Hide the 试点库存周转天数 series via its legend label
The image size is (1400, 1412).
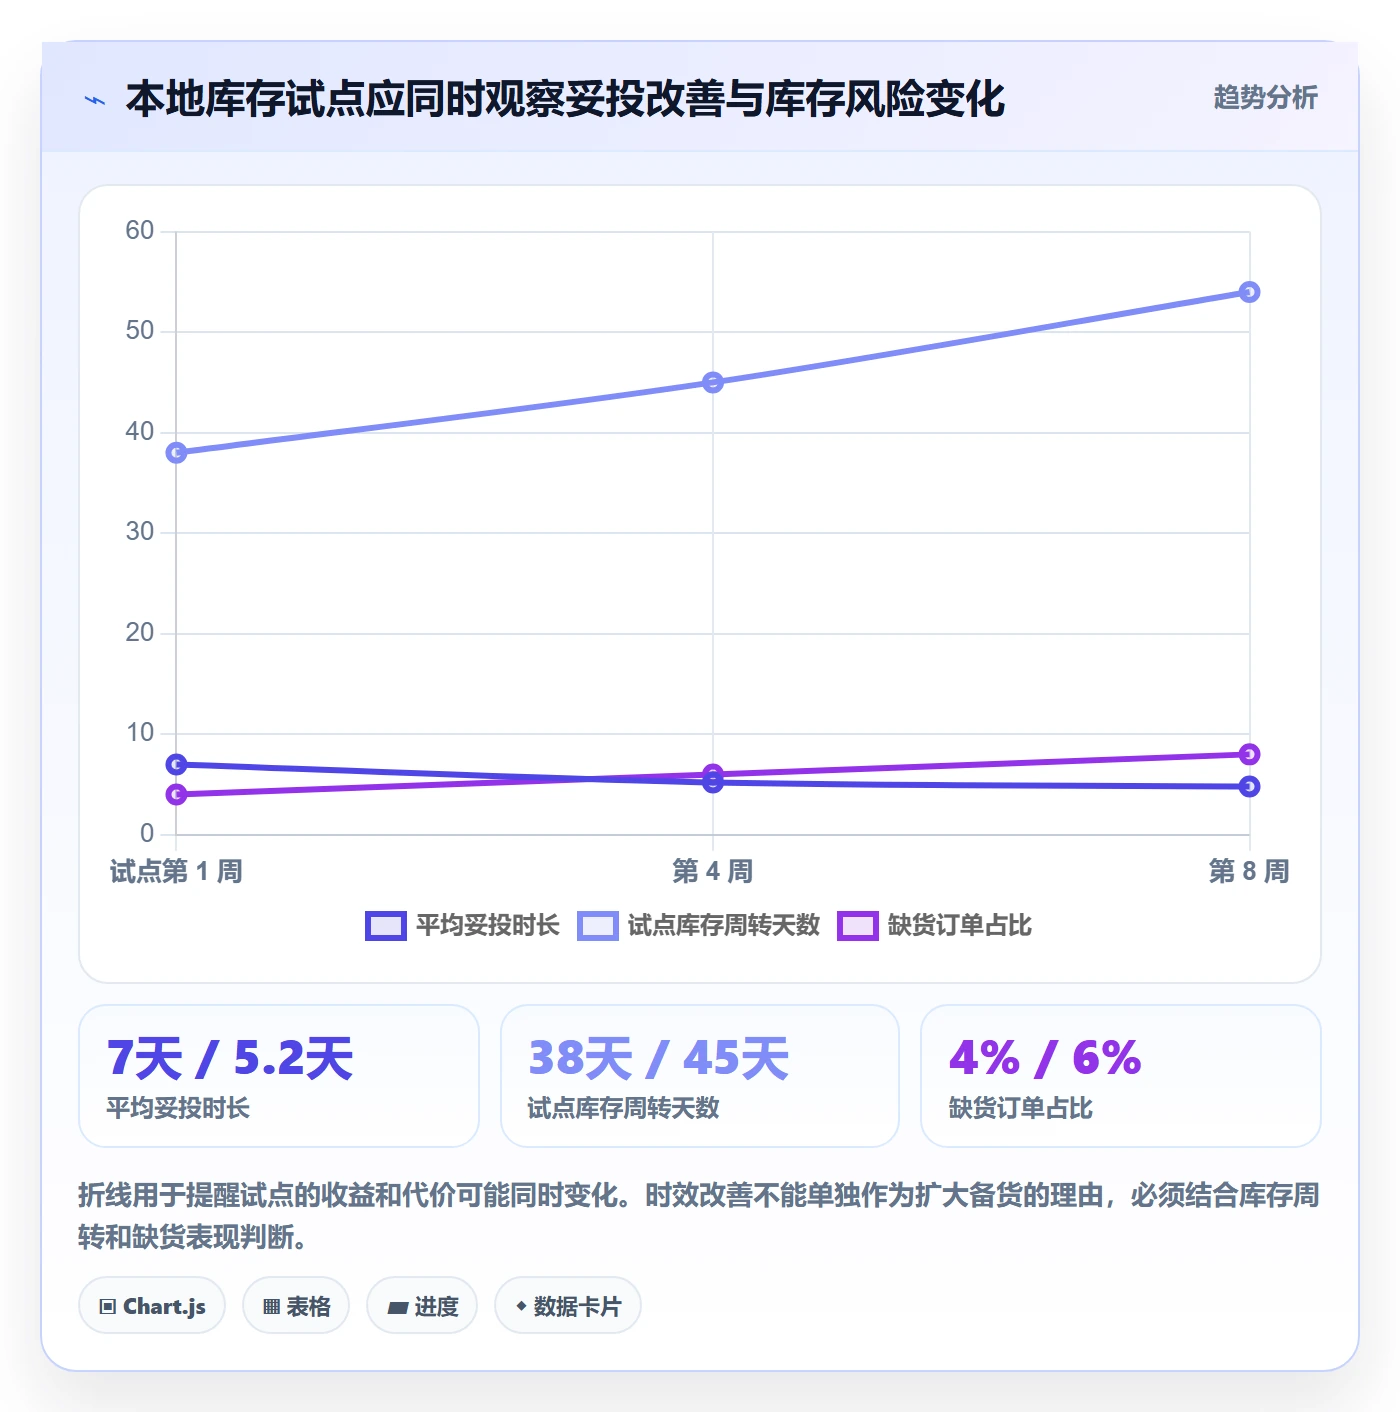(724, 926)
